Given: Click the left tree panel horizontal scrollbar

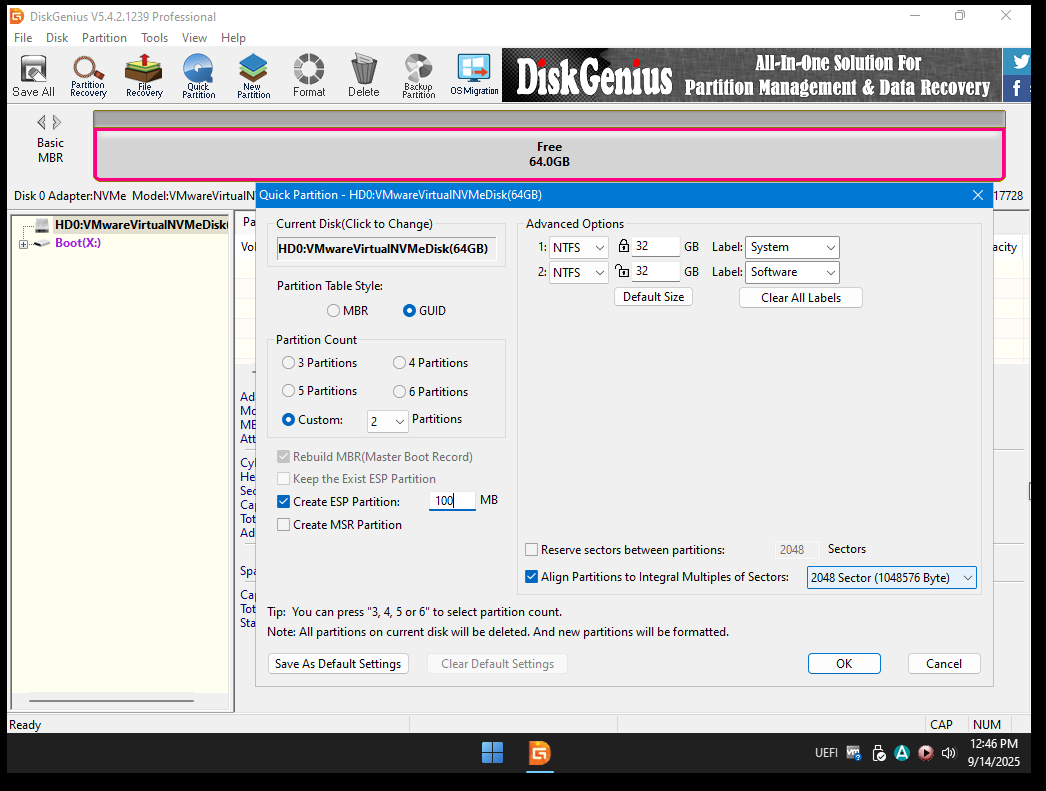Looking at the screenshot, I should pos(111,701).
